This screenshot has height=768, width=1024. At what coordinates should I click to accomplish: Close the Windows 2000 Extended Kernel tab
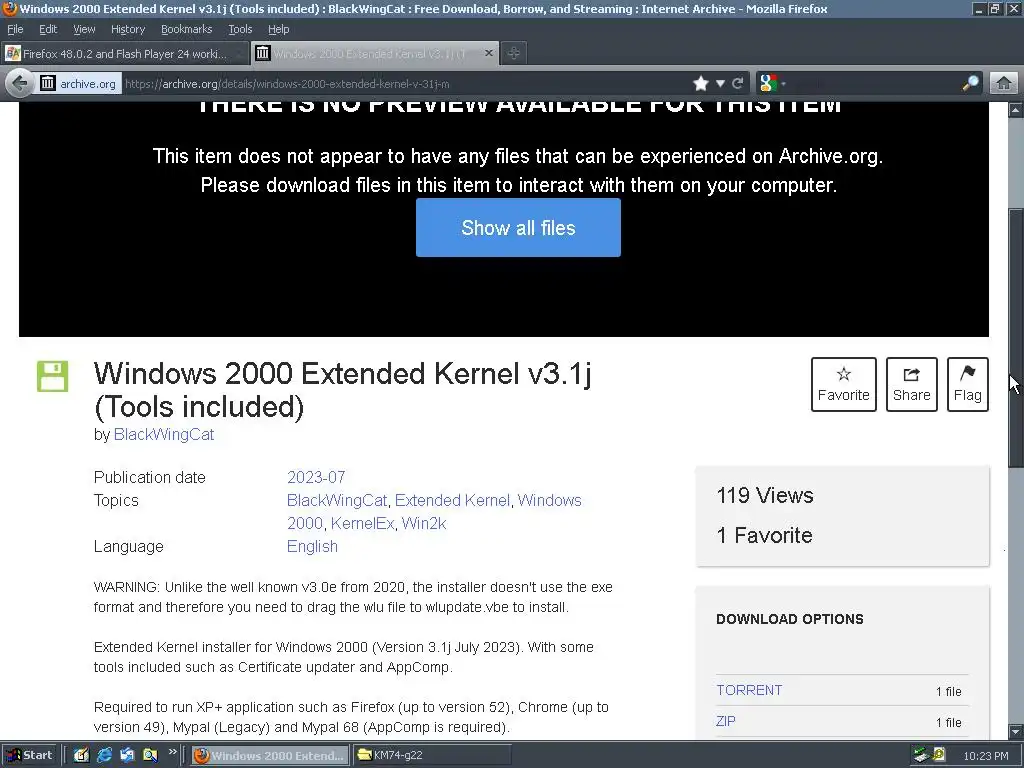488,54
